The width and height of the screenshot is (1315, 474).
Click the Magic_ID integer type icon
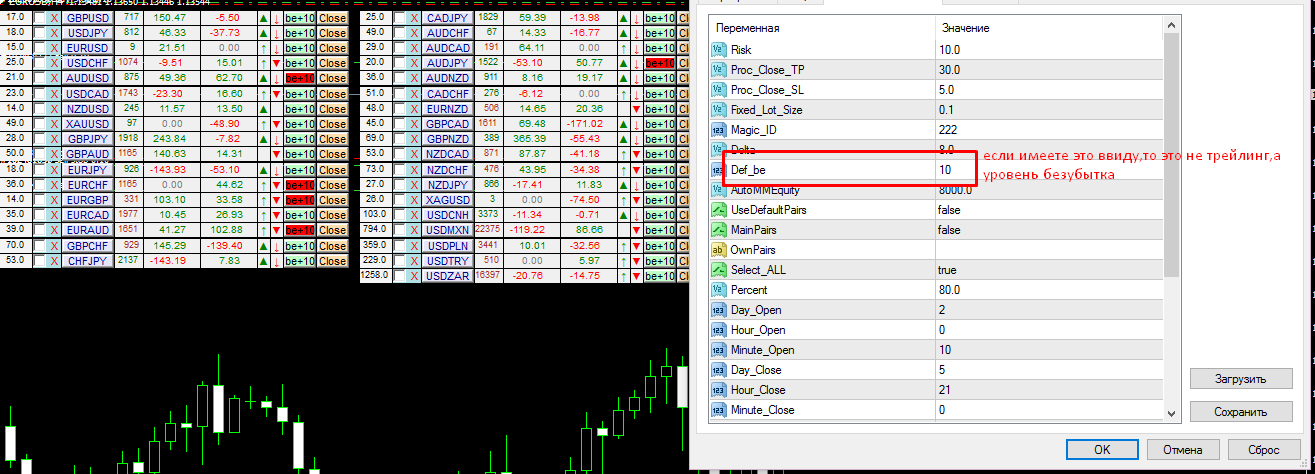[718, 129]
